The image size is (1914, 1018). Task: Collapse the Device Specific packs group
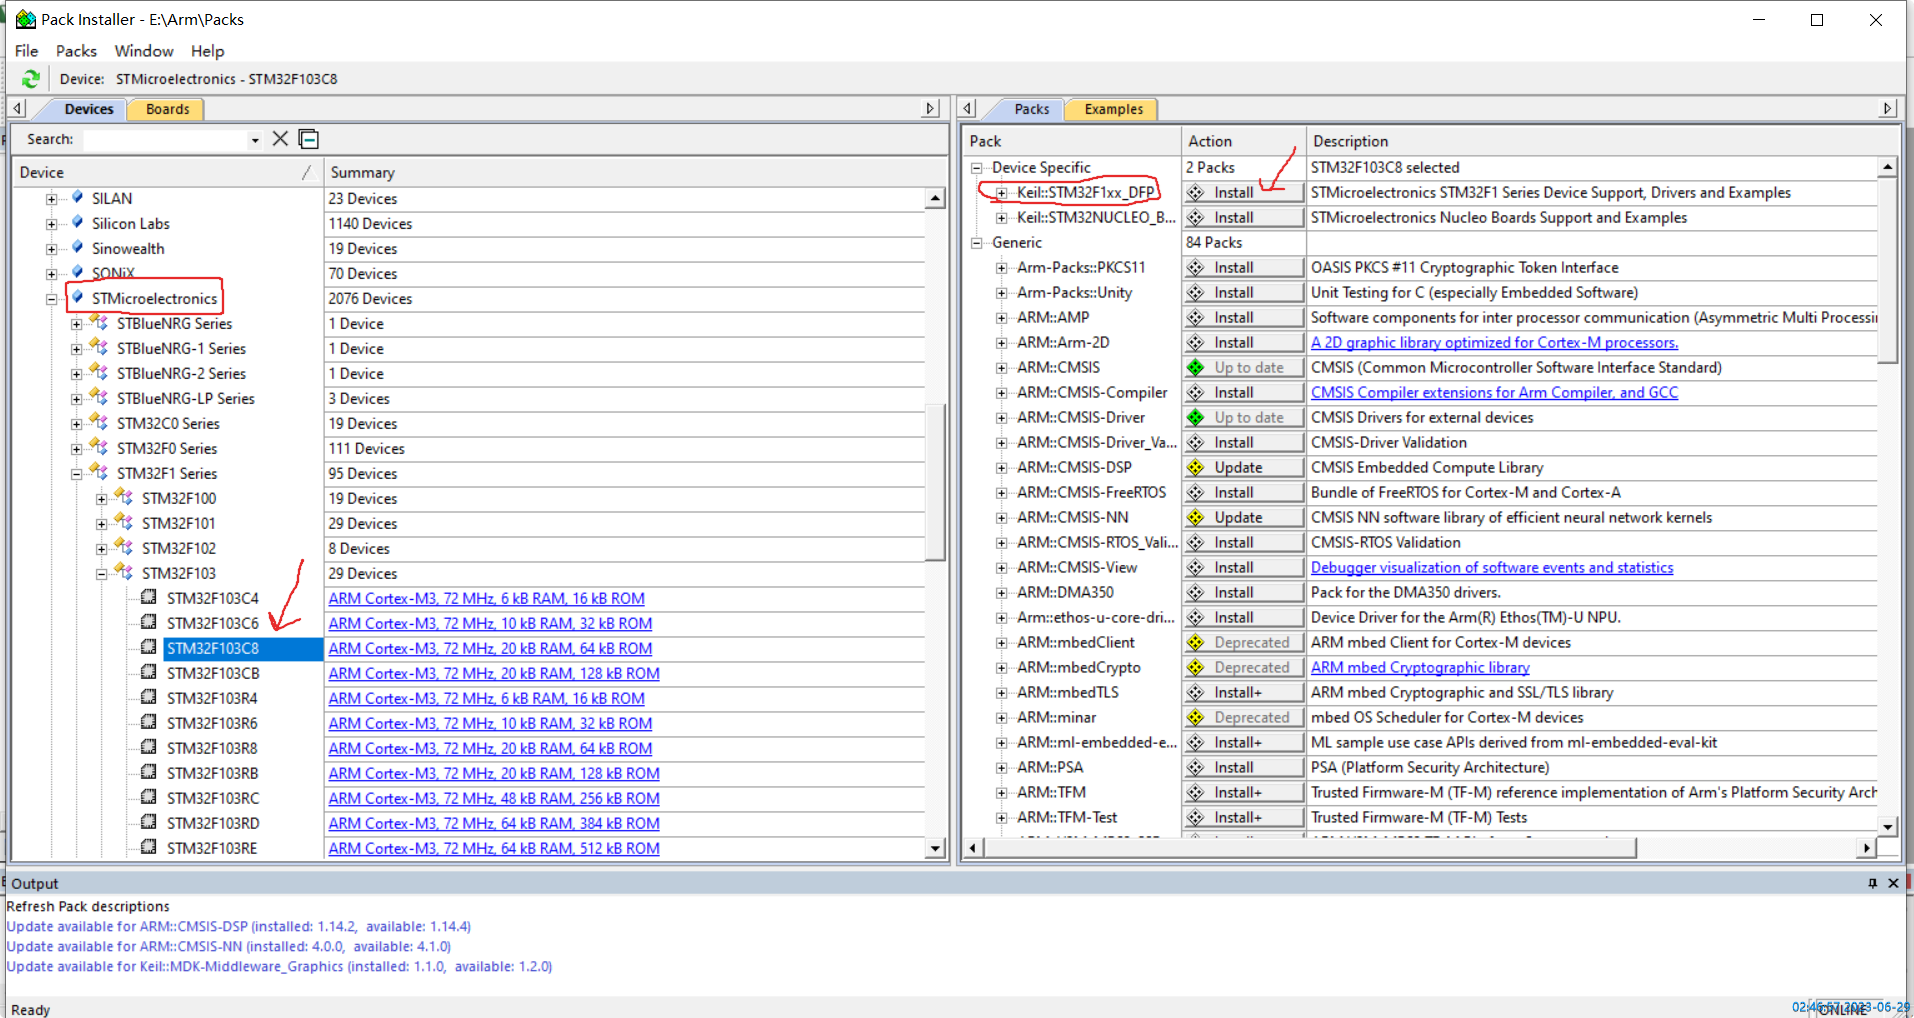tap(977, 168)
